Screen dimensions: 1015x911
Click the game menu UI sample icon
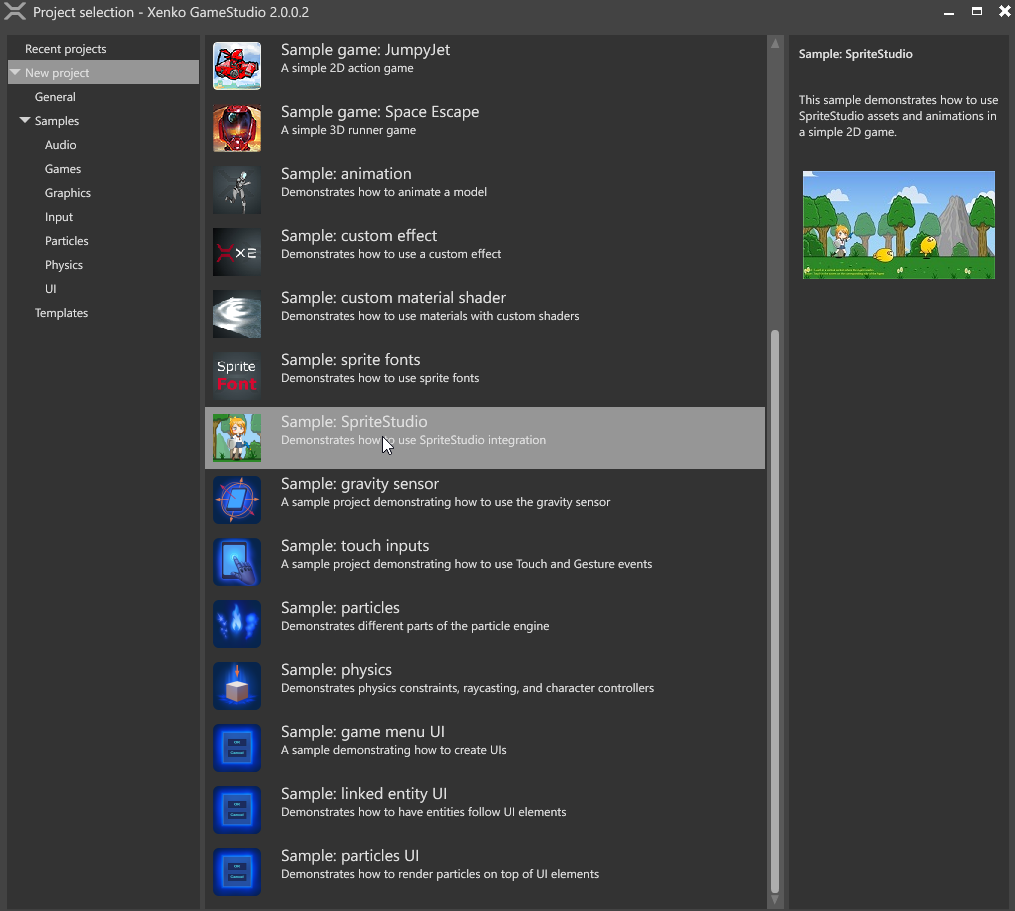coord(237,748)
